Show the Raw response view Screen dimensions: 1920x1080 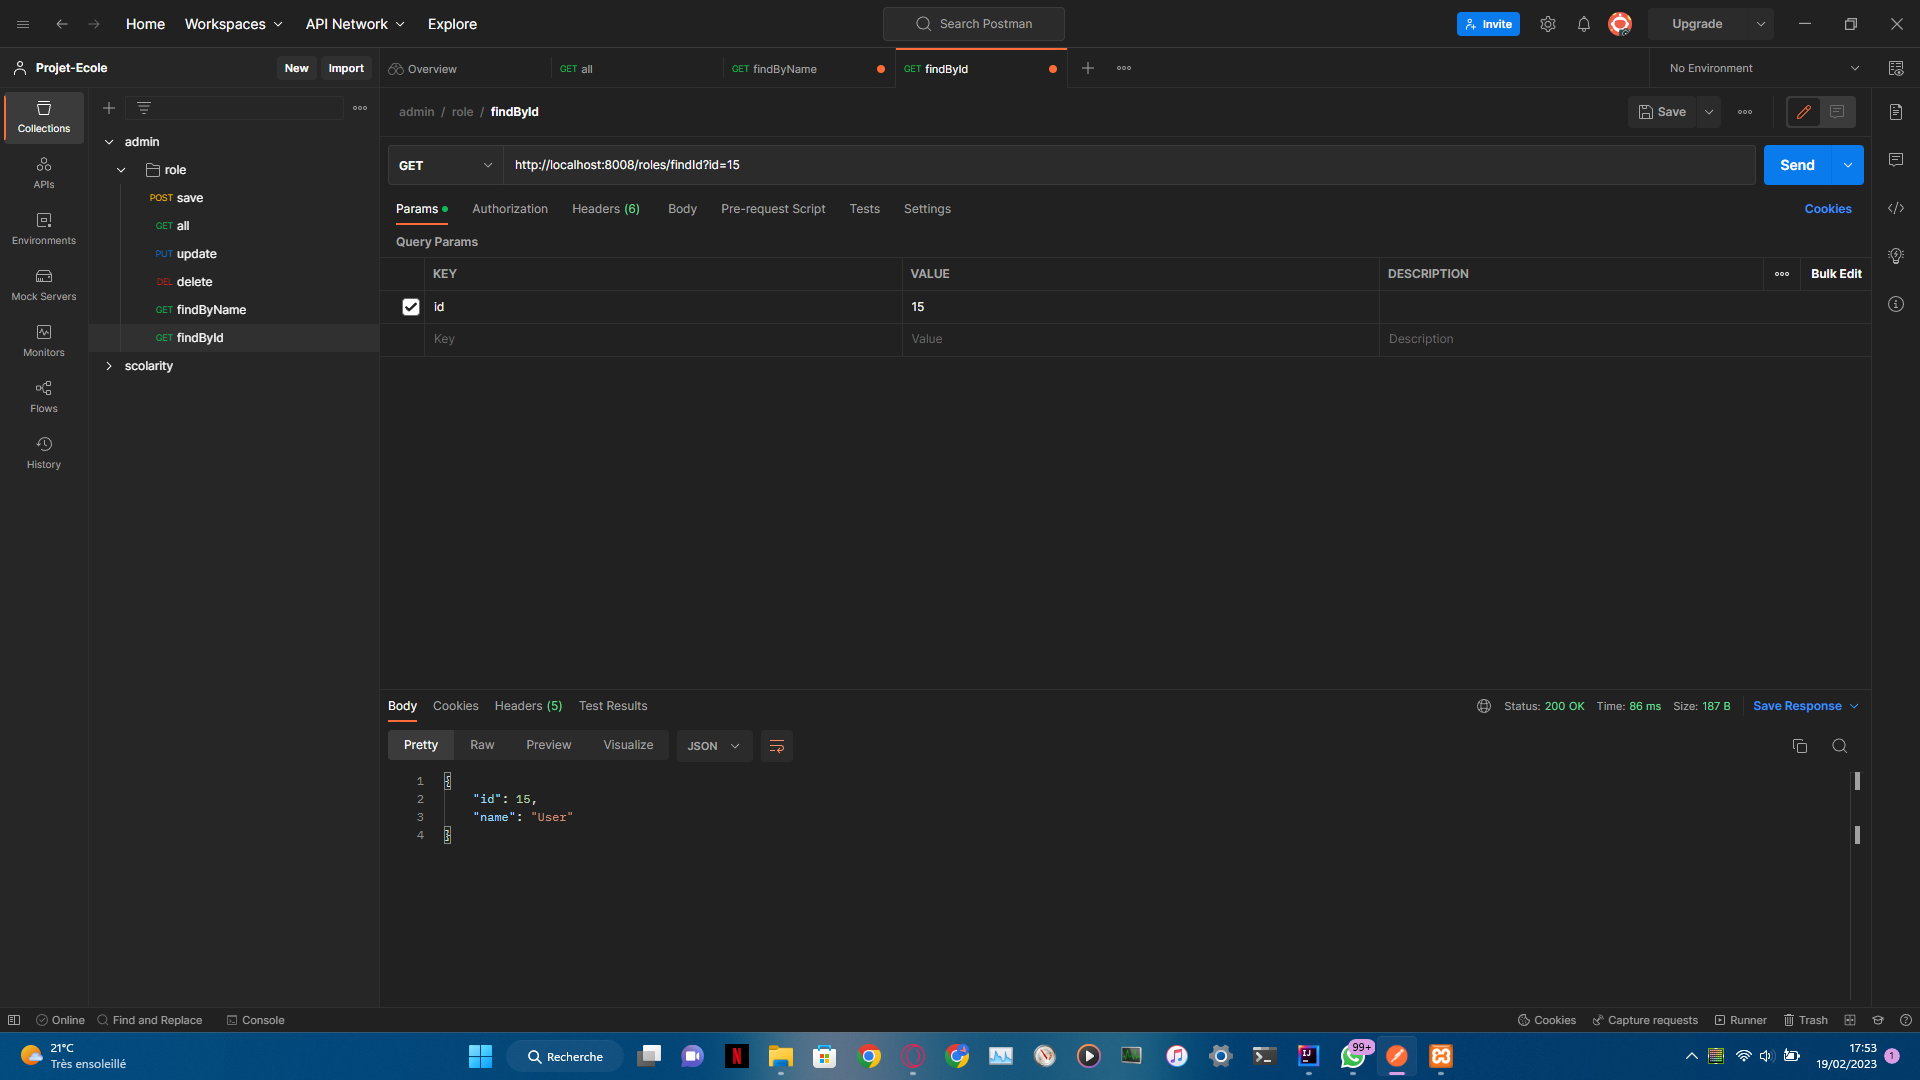pos(482,745)
